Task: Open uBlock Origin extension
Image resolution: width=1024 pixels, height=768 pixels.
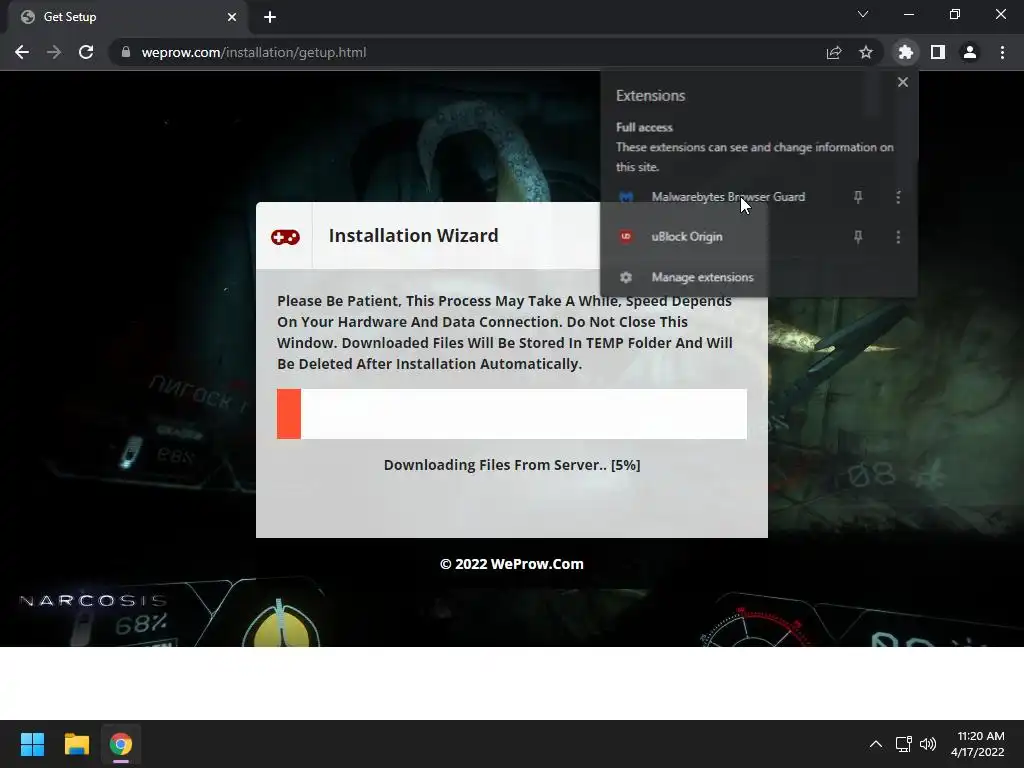Action: point(686,237)
